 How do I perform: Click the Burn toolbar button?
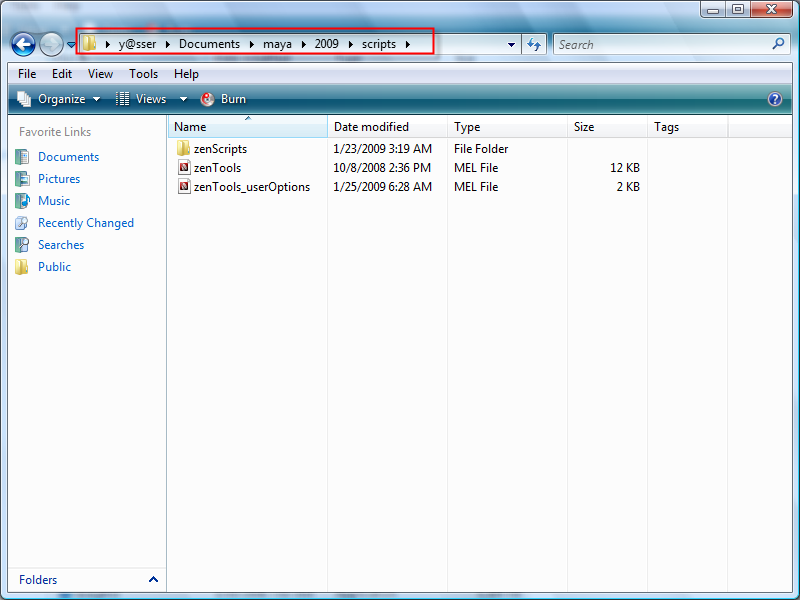223,99
